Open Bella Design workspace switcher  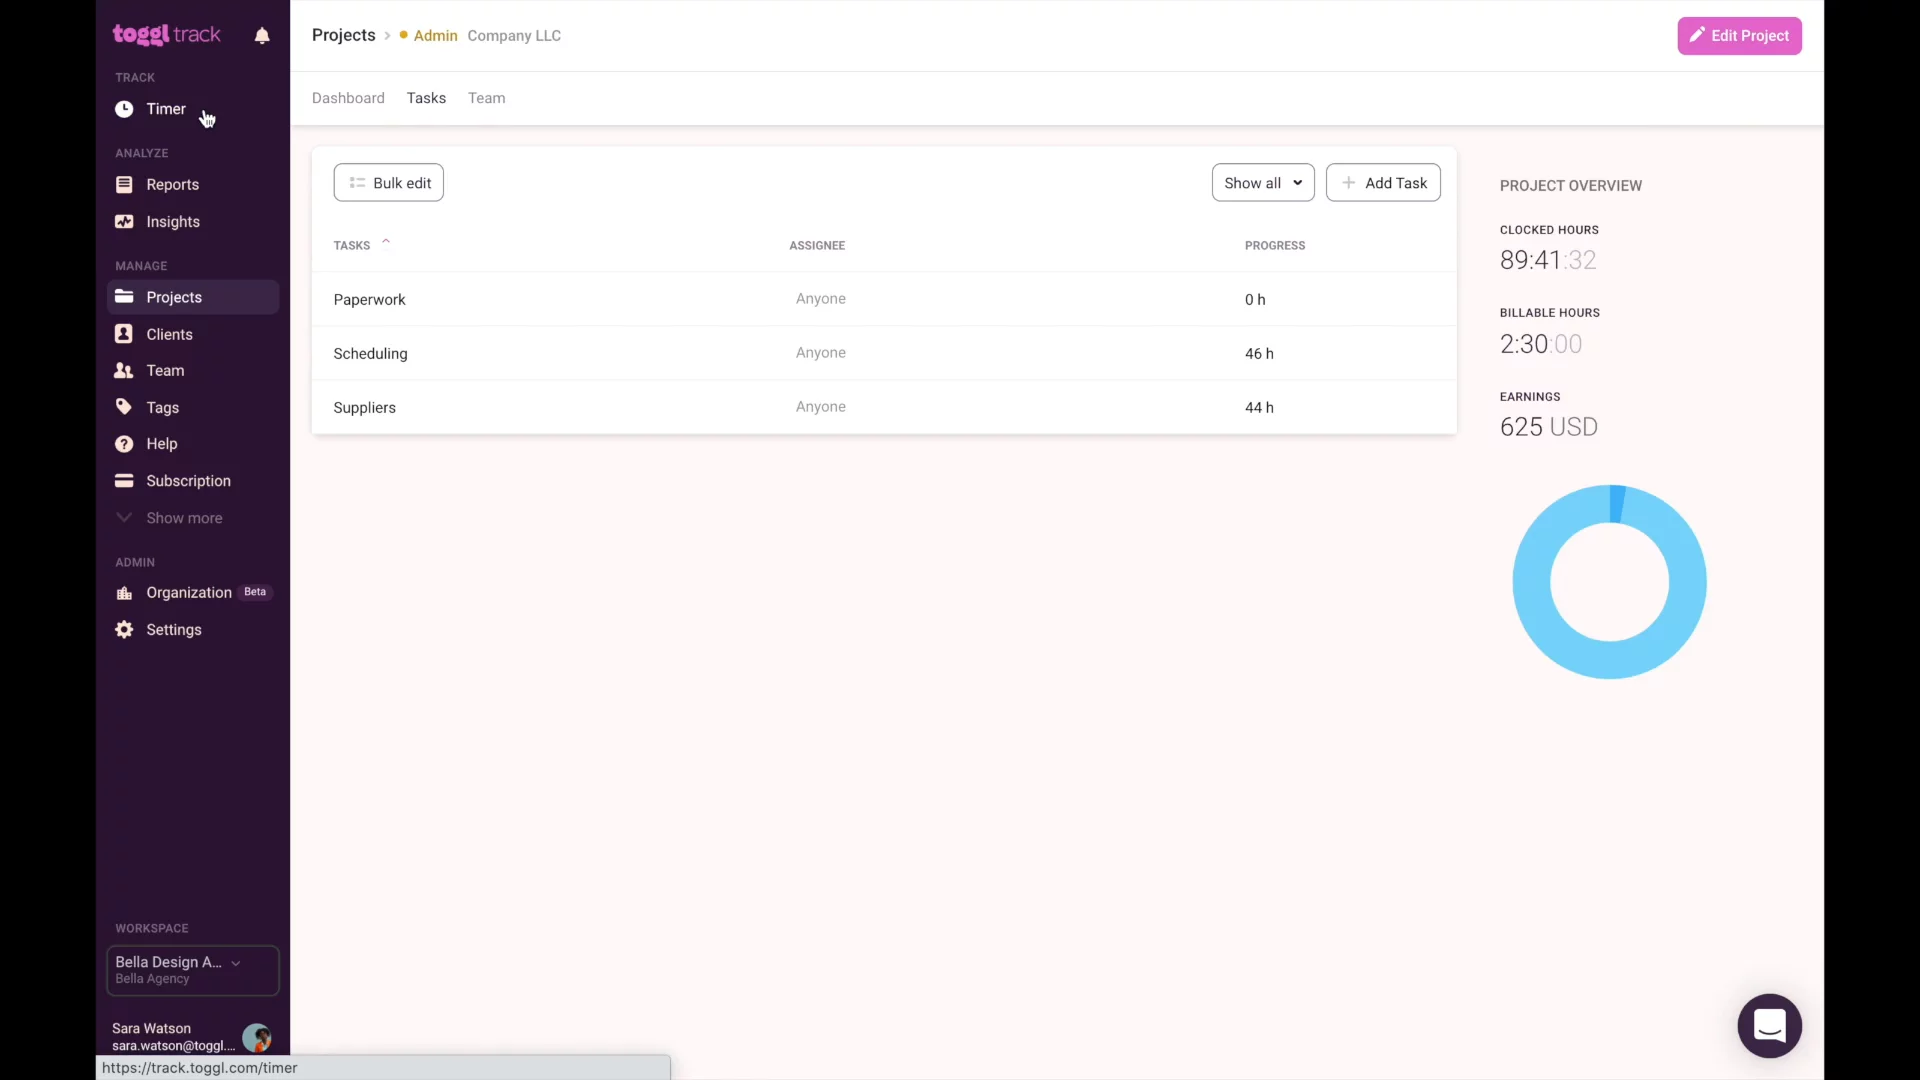(x=192, y=970)
